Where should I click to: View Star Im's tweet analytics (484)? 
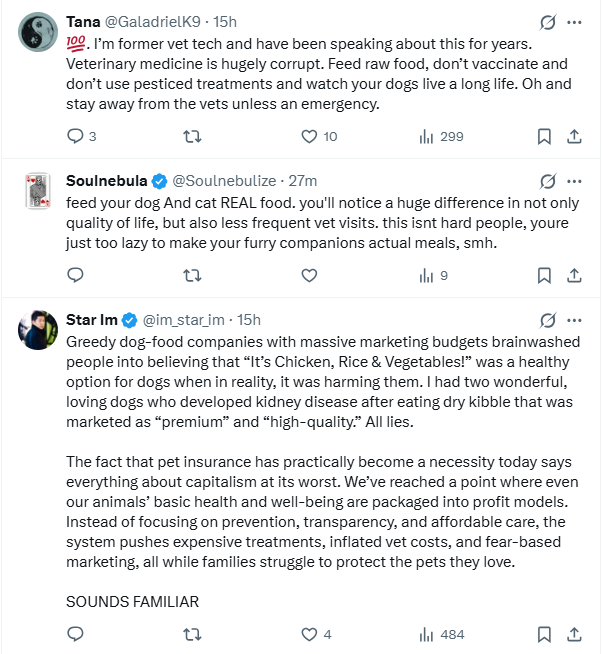coord(440,633)
